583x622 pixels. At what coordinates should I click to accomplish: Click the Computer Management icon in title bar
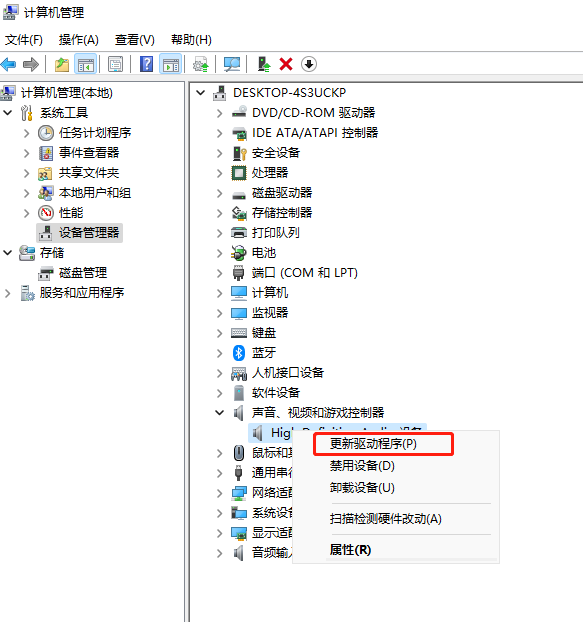(10, 12)
